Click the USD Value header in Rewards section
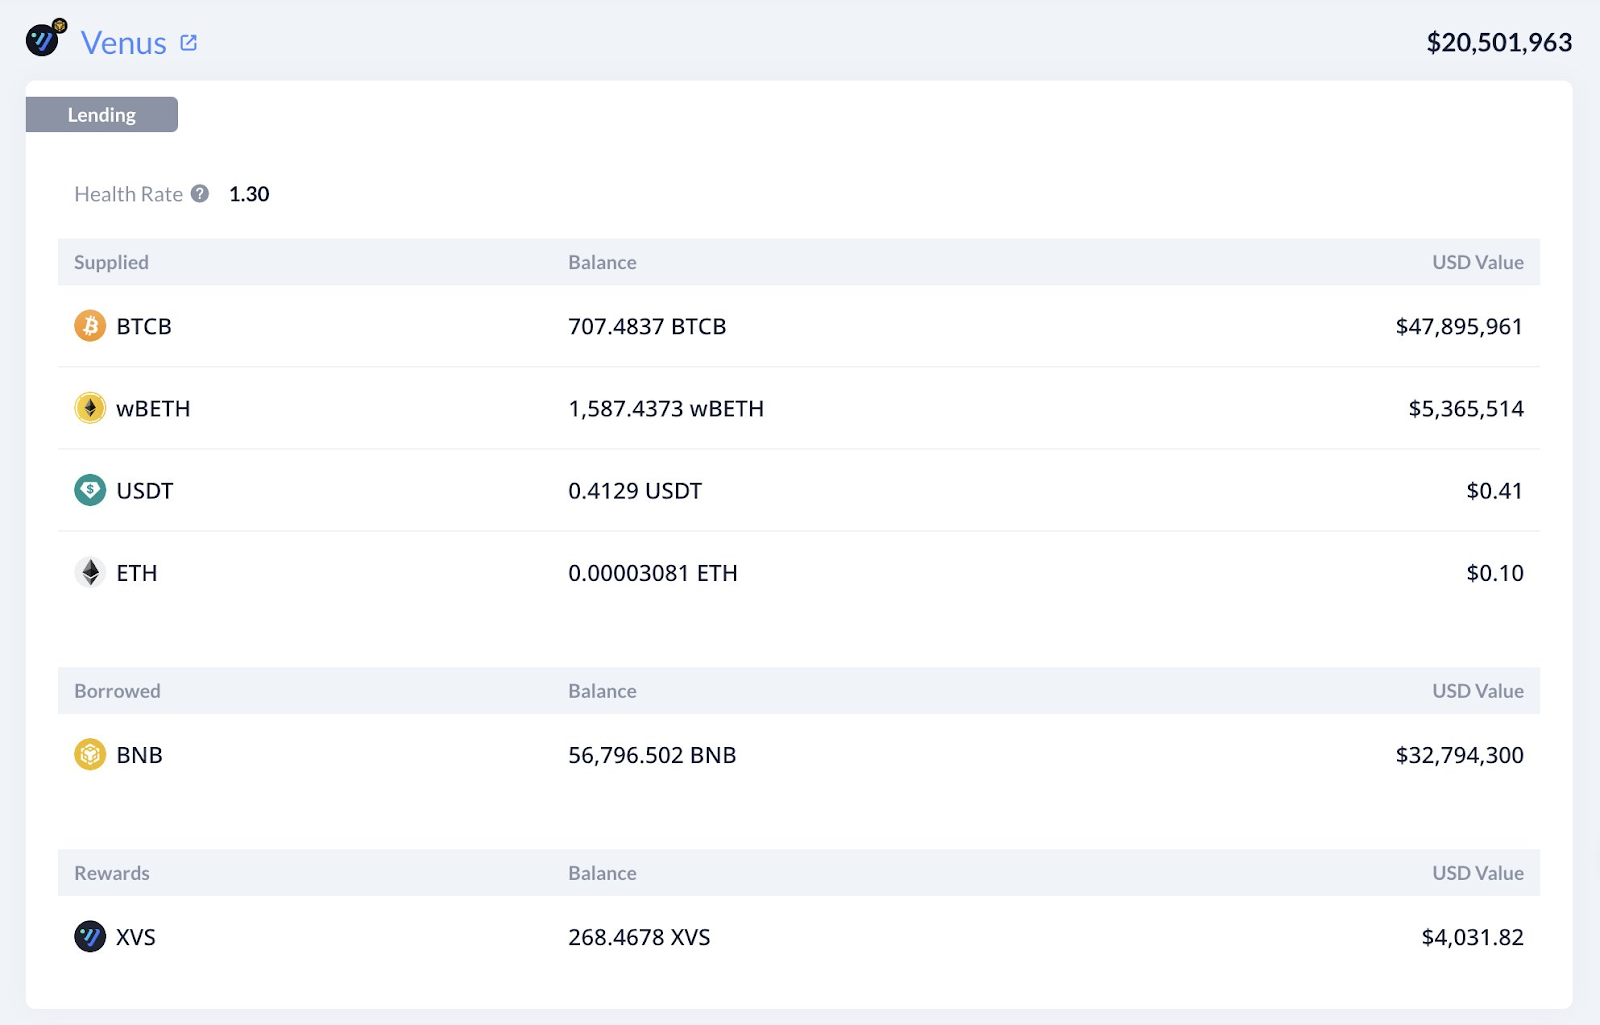 1477,872
